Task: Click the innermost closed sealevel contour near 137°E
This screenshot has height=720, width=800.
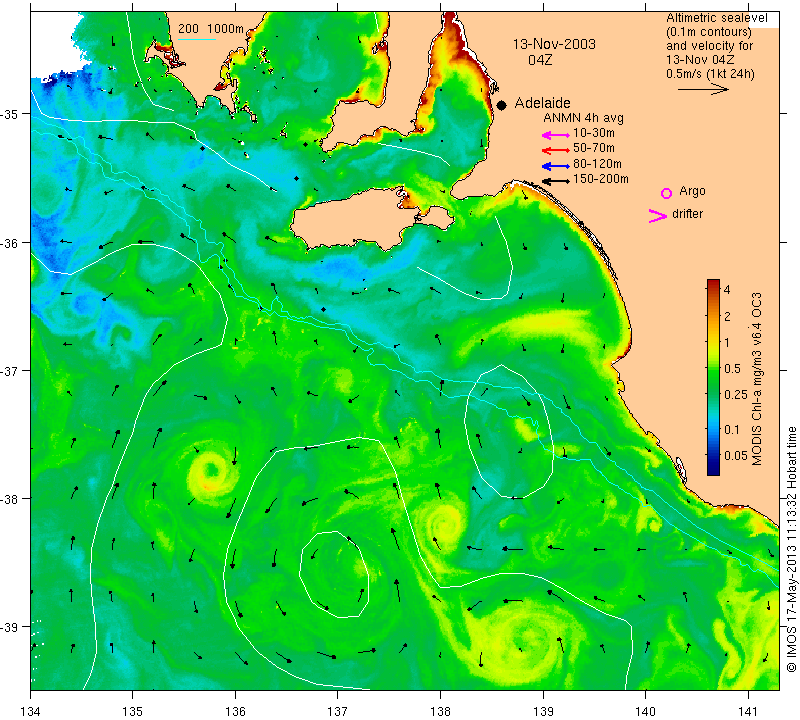Action: tap(334, 574)
